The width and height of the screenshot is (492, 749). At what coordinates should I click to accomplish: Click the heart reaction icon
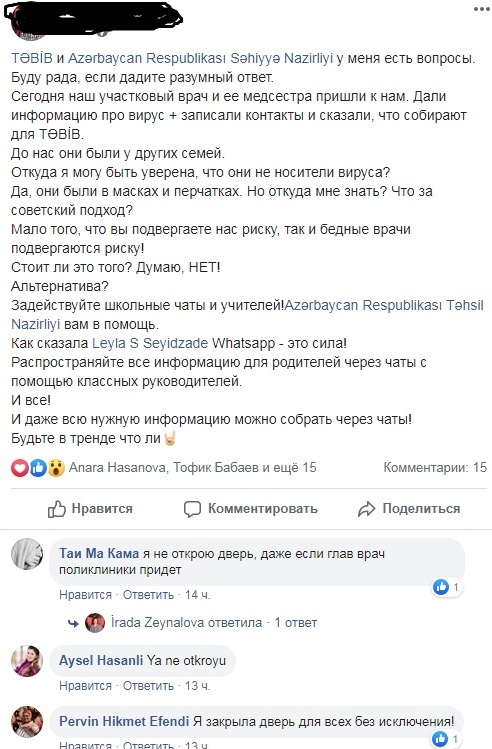pyautogui.click(x=20, y=468)
